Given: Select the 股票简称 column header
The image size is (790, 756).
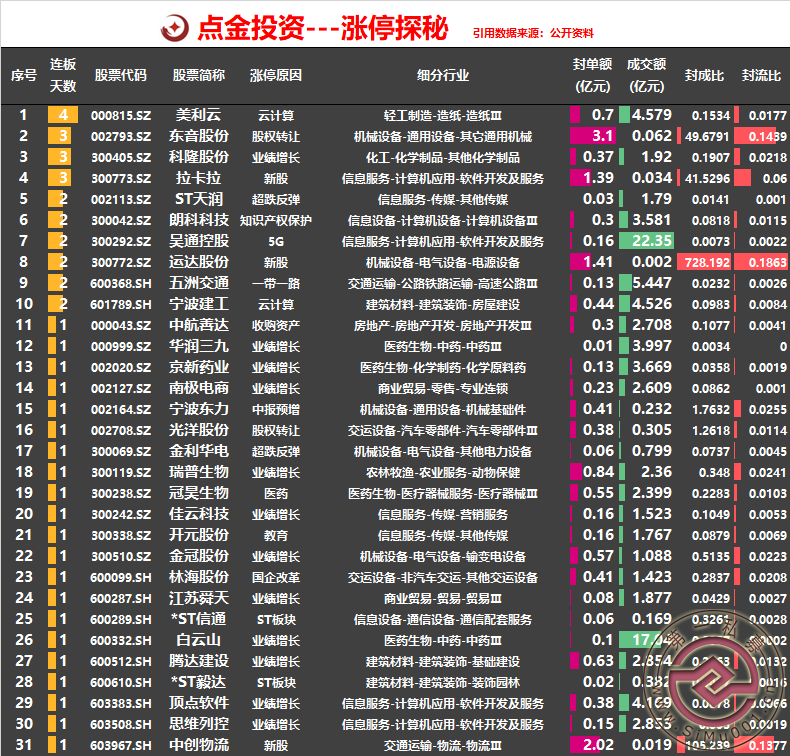Looking at the screenshot, I should coord(199,76).
